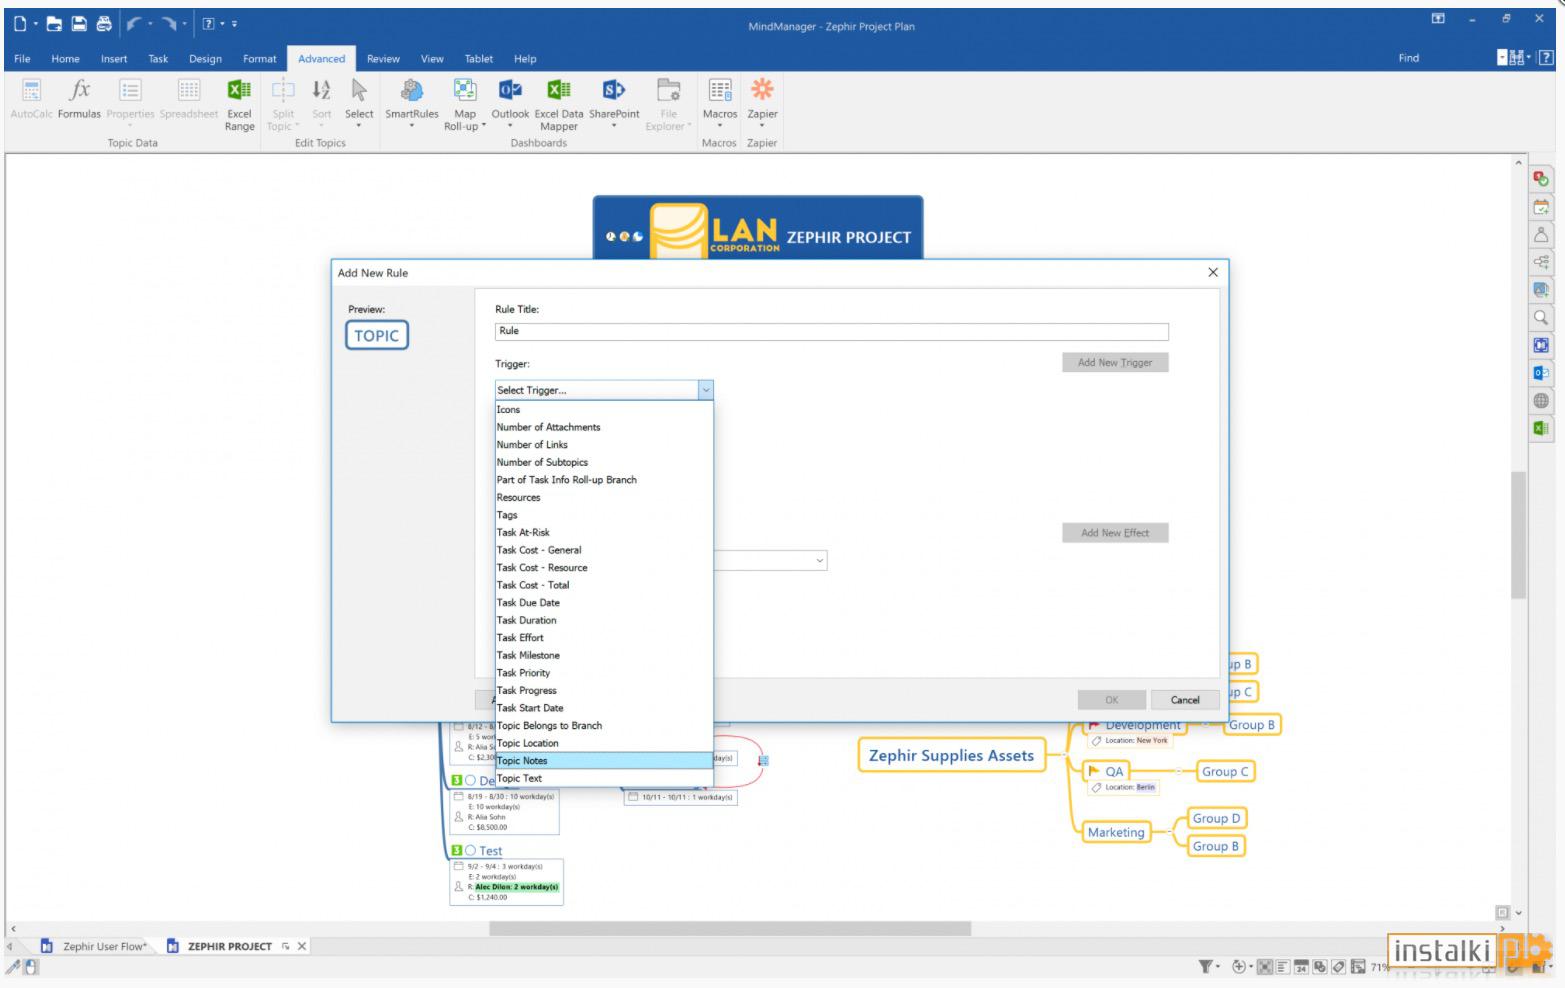Choose Icons in the trigger list
This screenshot has width=1565, height=988.
pos(604,410)
